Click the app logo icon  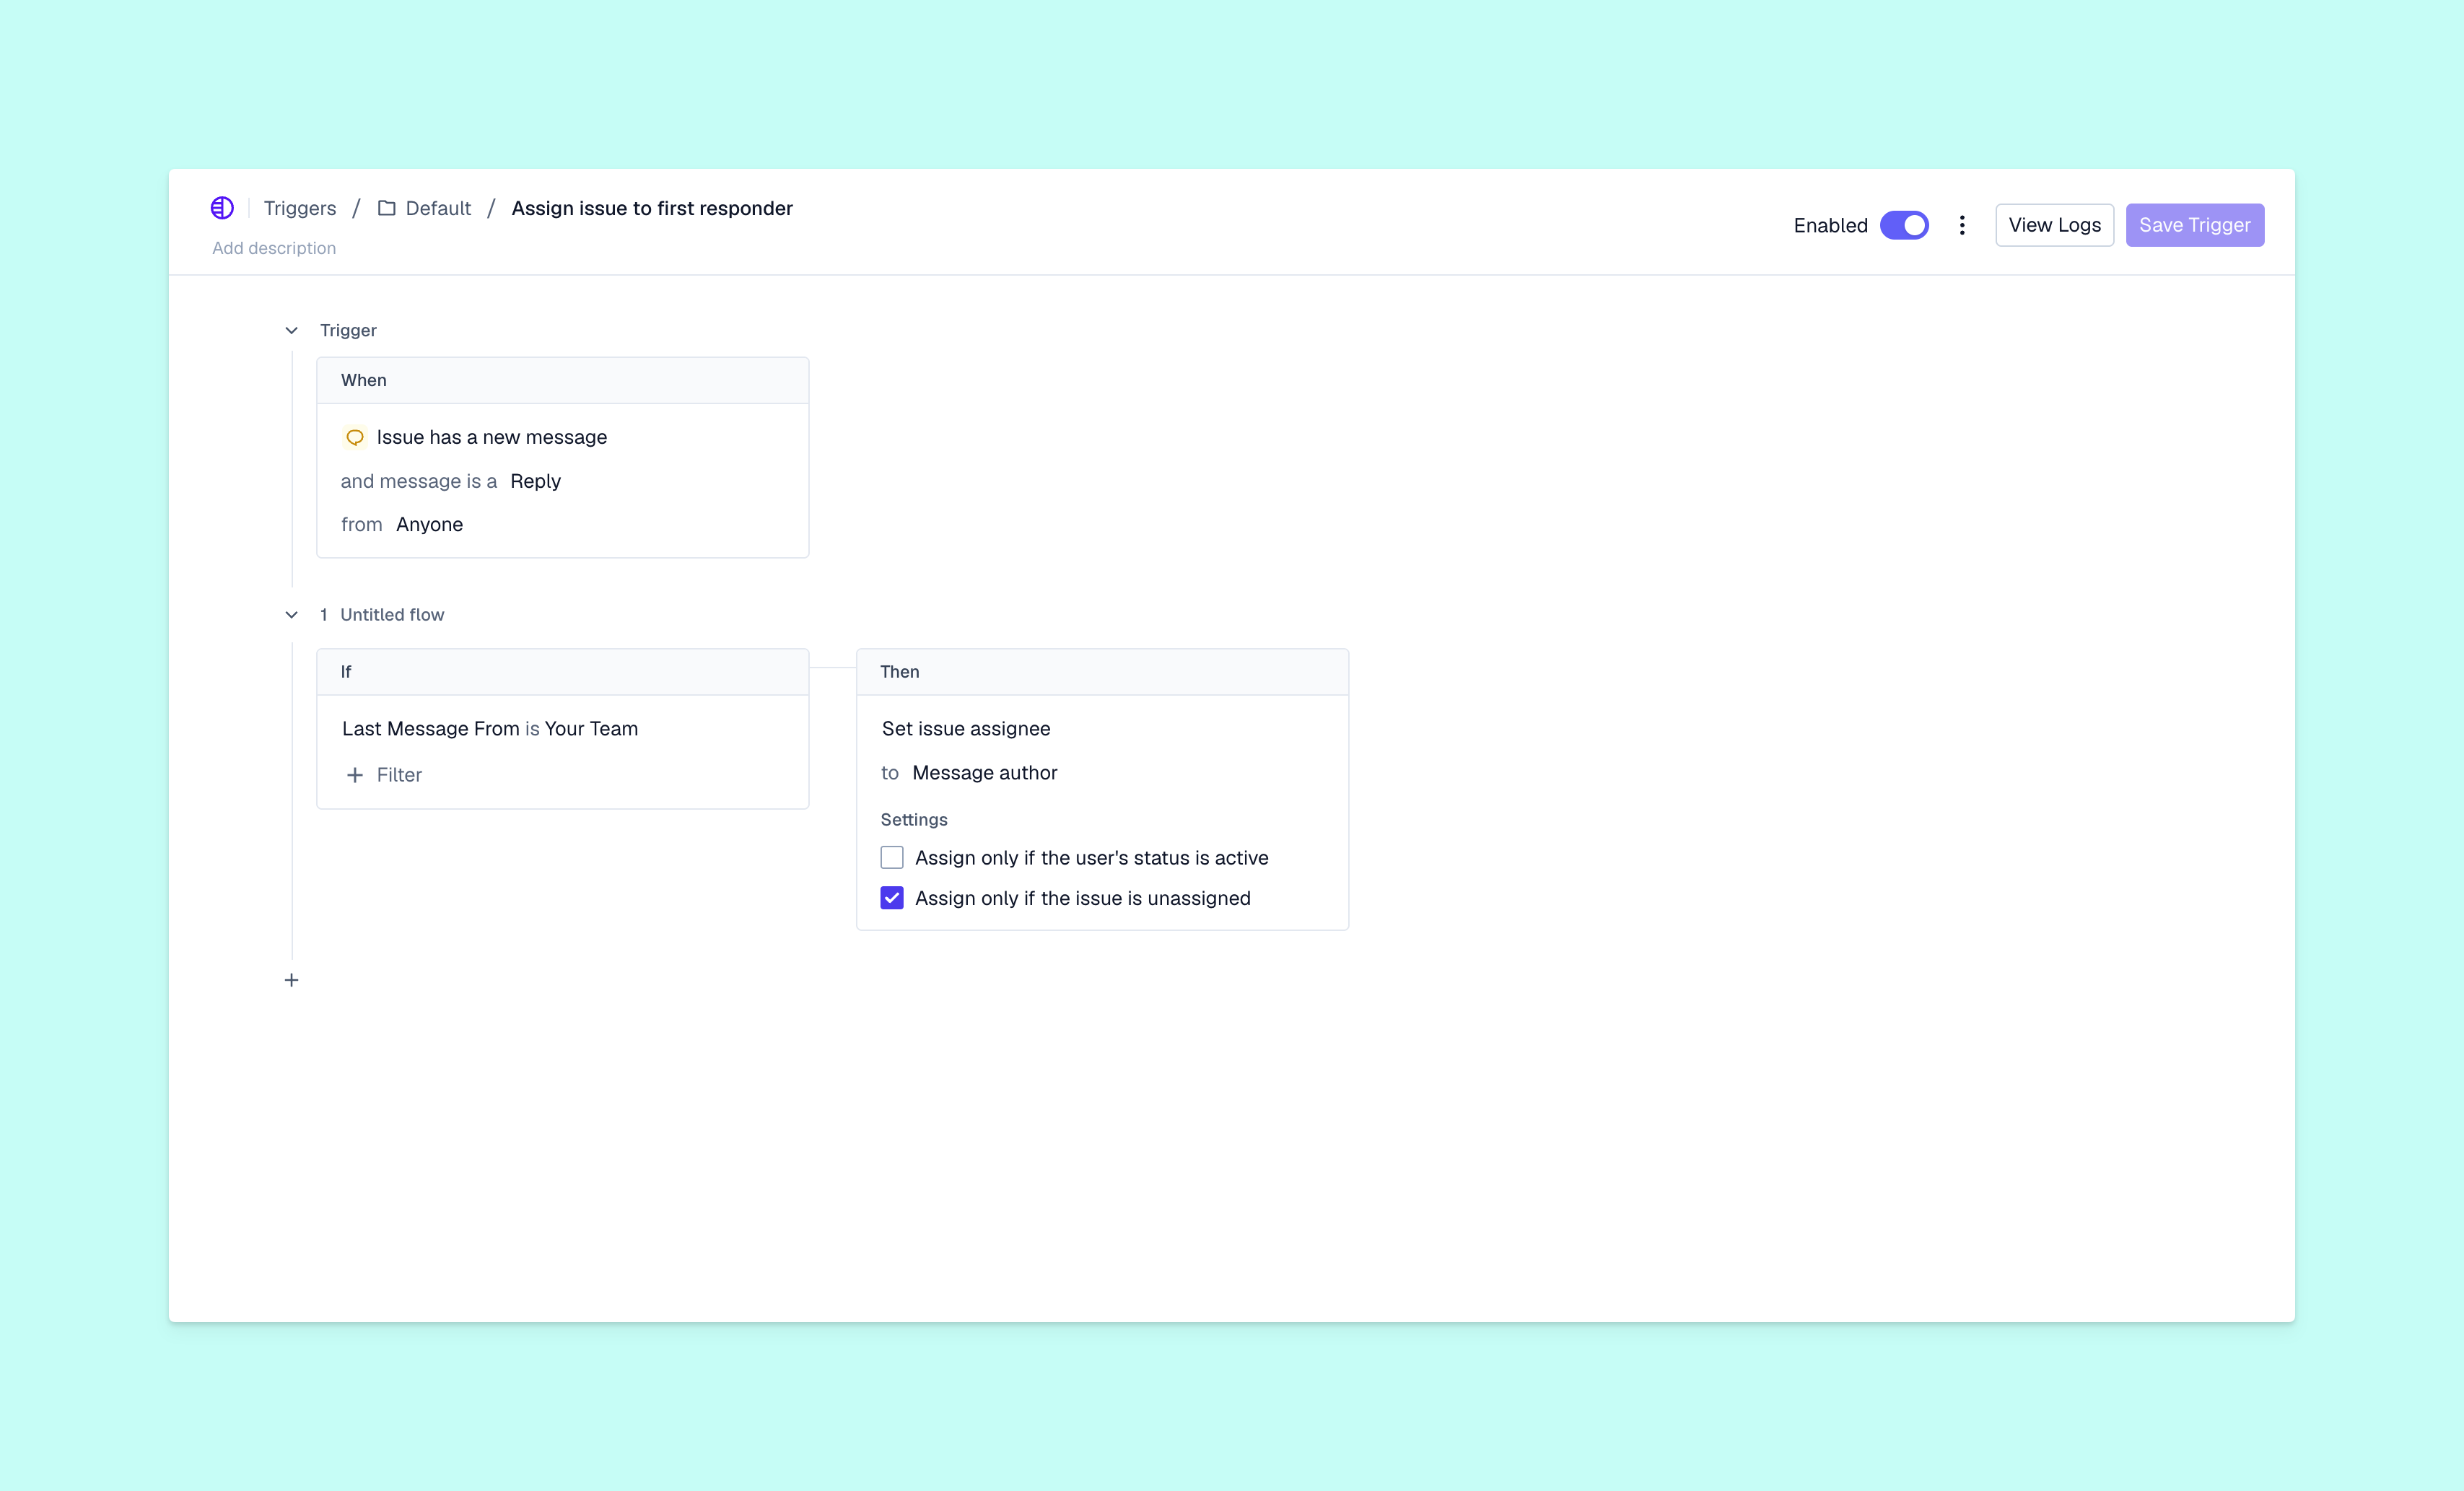coord(222,208)
